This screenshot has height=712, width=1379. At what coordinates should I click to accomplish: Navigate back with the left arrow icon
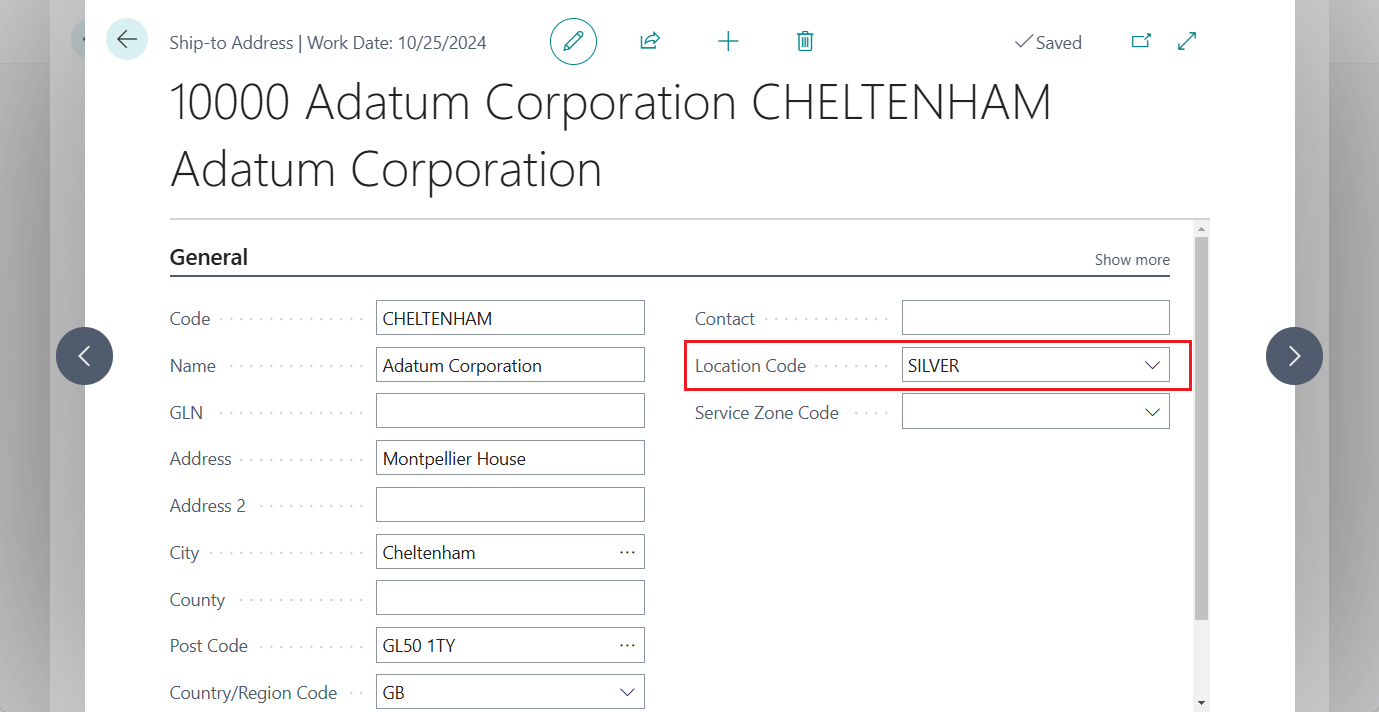[x=127, y=39]
